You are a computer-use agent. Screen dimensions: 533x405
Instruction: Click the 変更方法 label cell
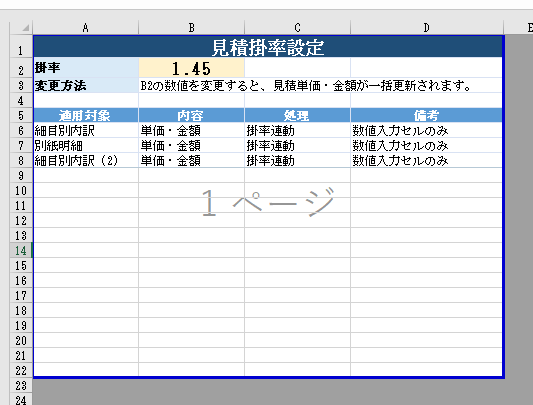86,85
